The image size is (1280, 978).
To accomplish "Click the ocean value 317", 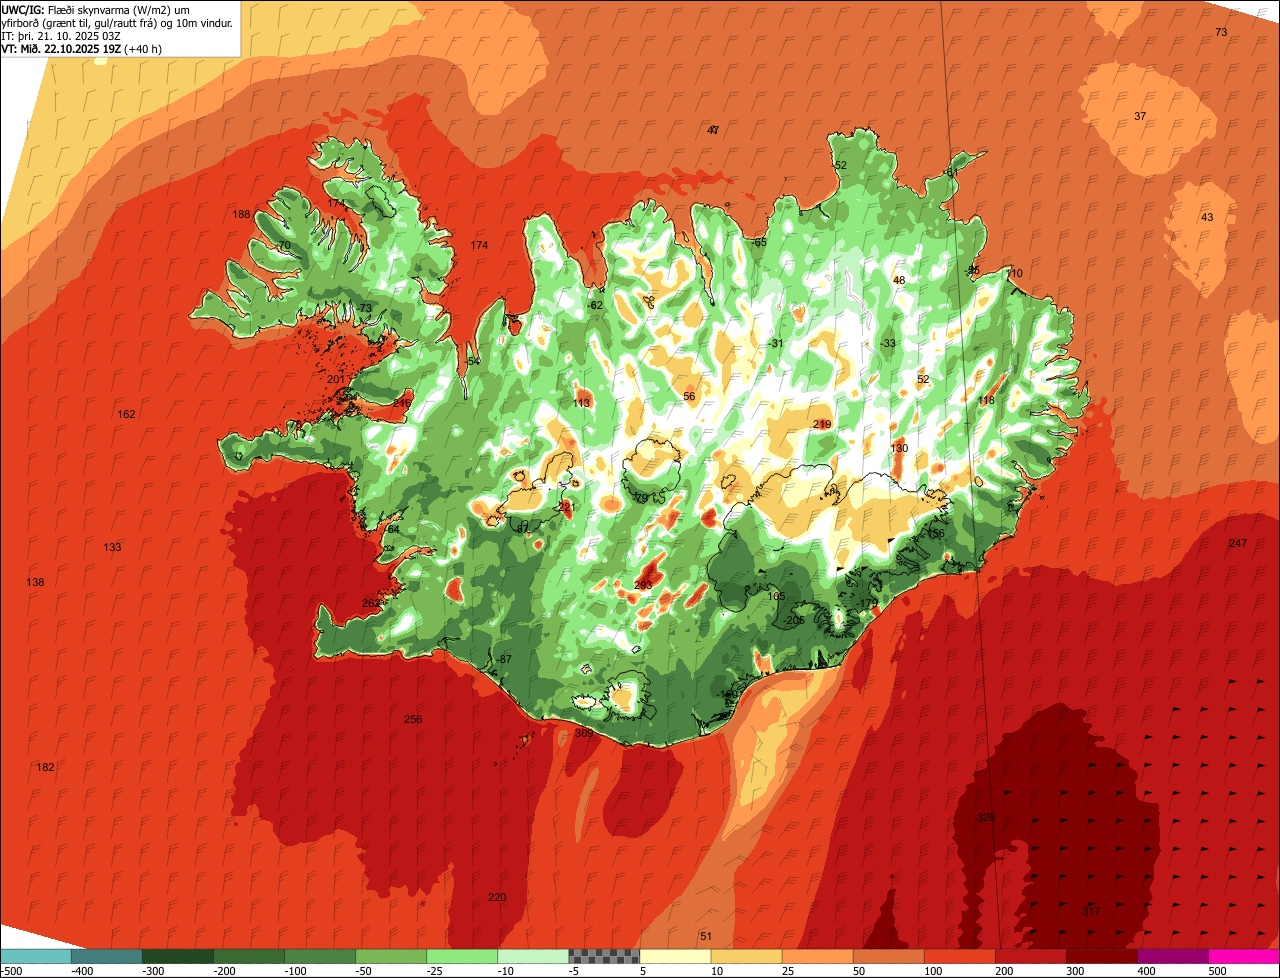I will click(x=1091, y=911).
